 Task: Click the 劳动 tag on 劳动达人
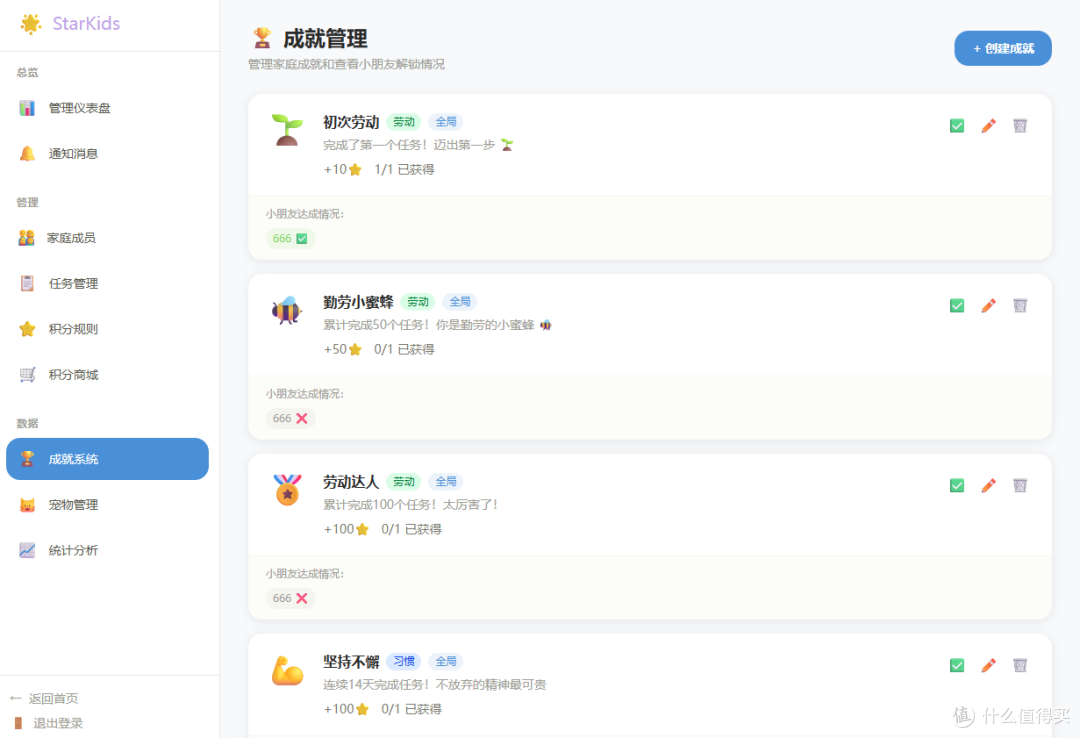tap(404, 482)
